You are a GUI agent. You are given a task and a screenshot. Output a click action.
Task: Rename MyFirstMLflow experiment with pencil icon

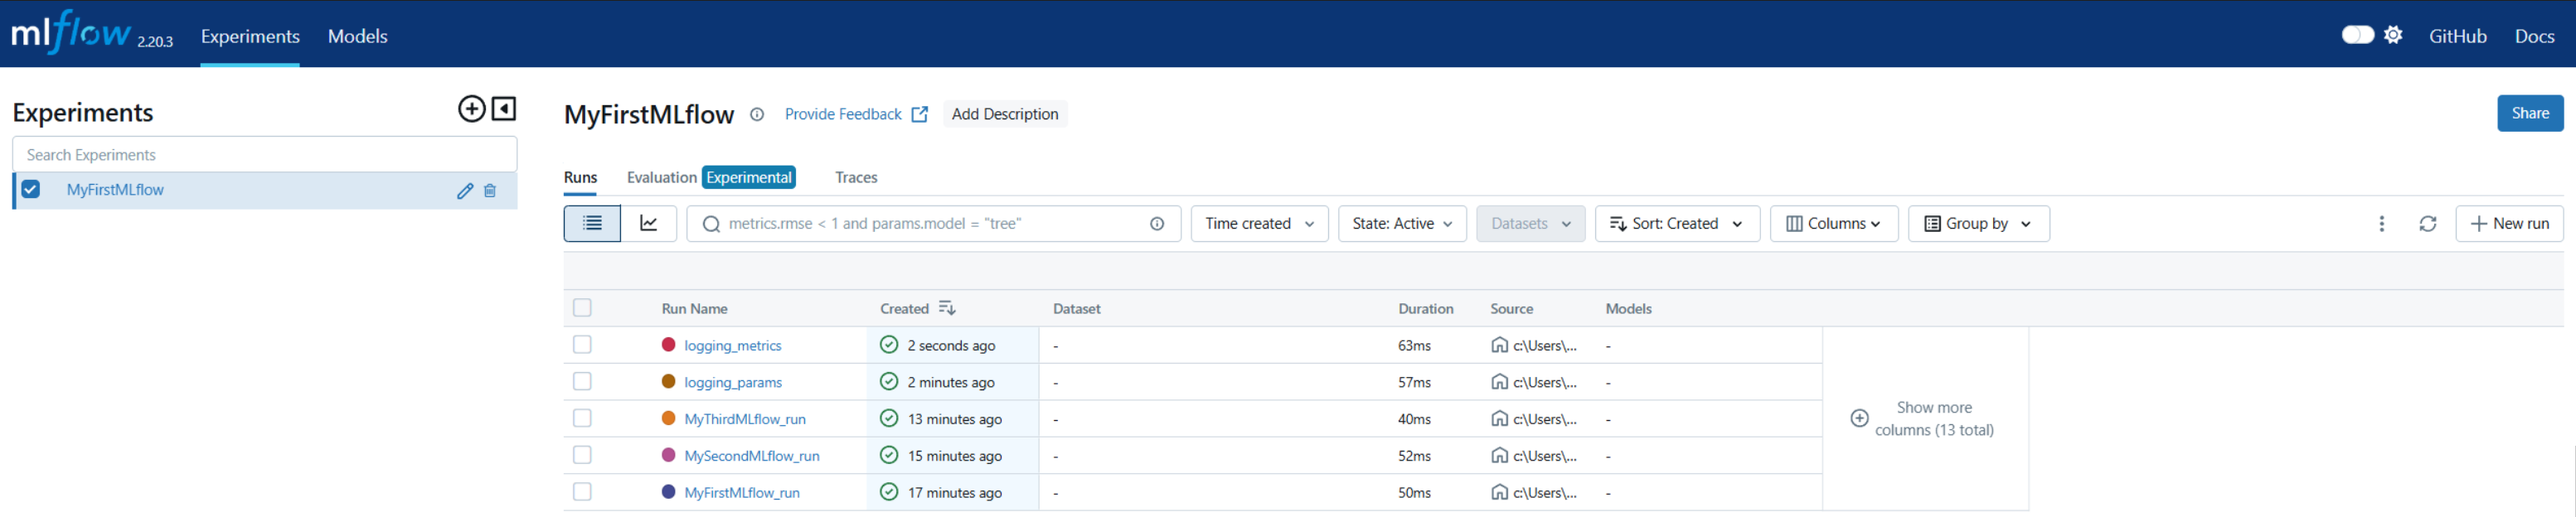(x=465, y=190)
